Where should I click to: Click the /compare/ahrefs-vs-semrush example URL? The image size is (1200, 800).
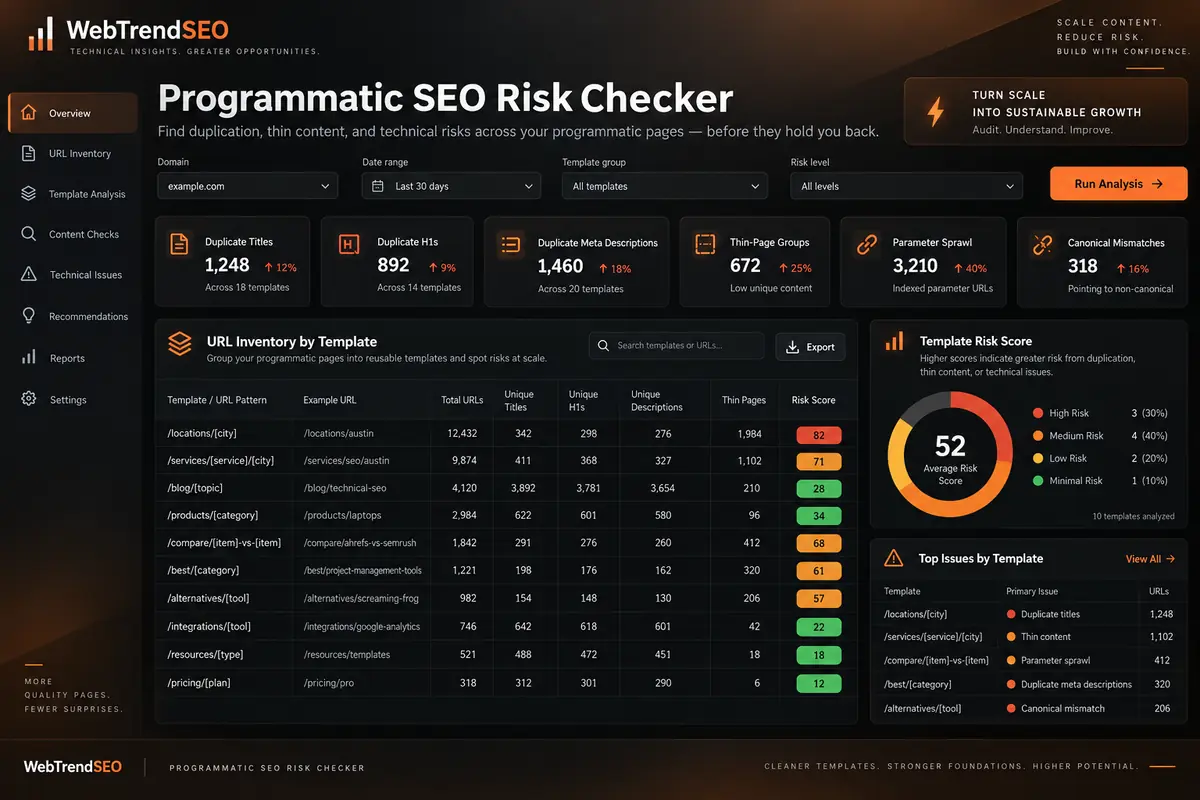pyautogui.click(x=360, y=543)
